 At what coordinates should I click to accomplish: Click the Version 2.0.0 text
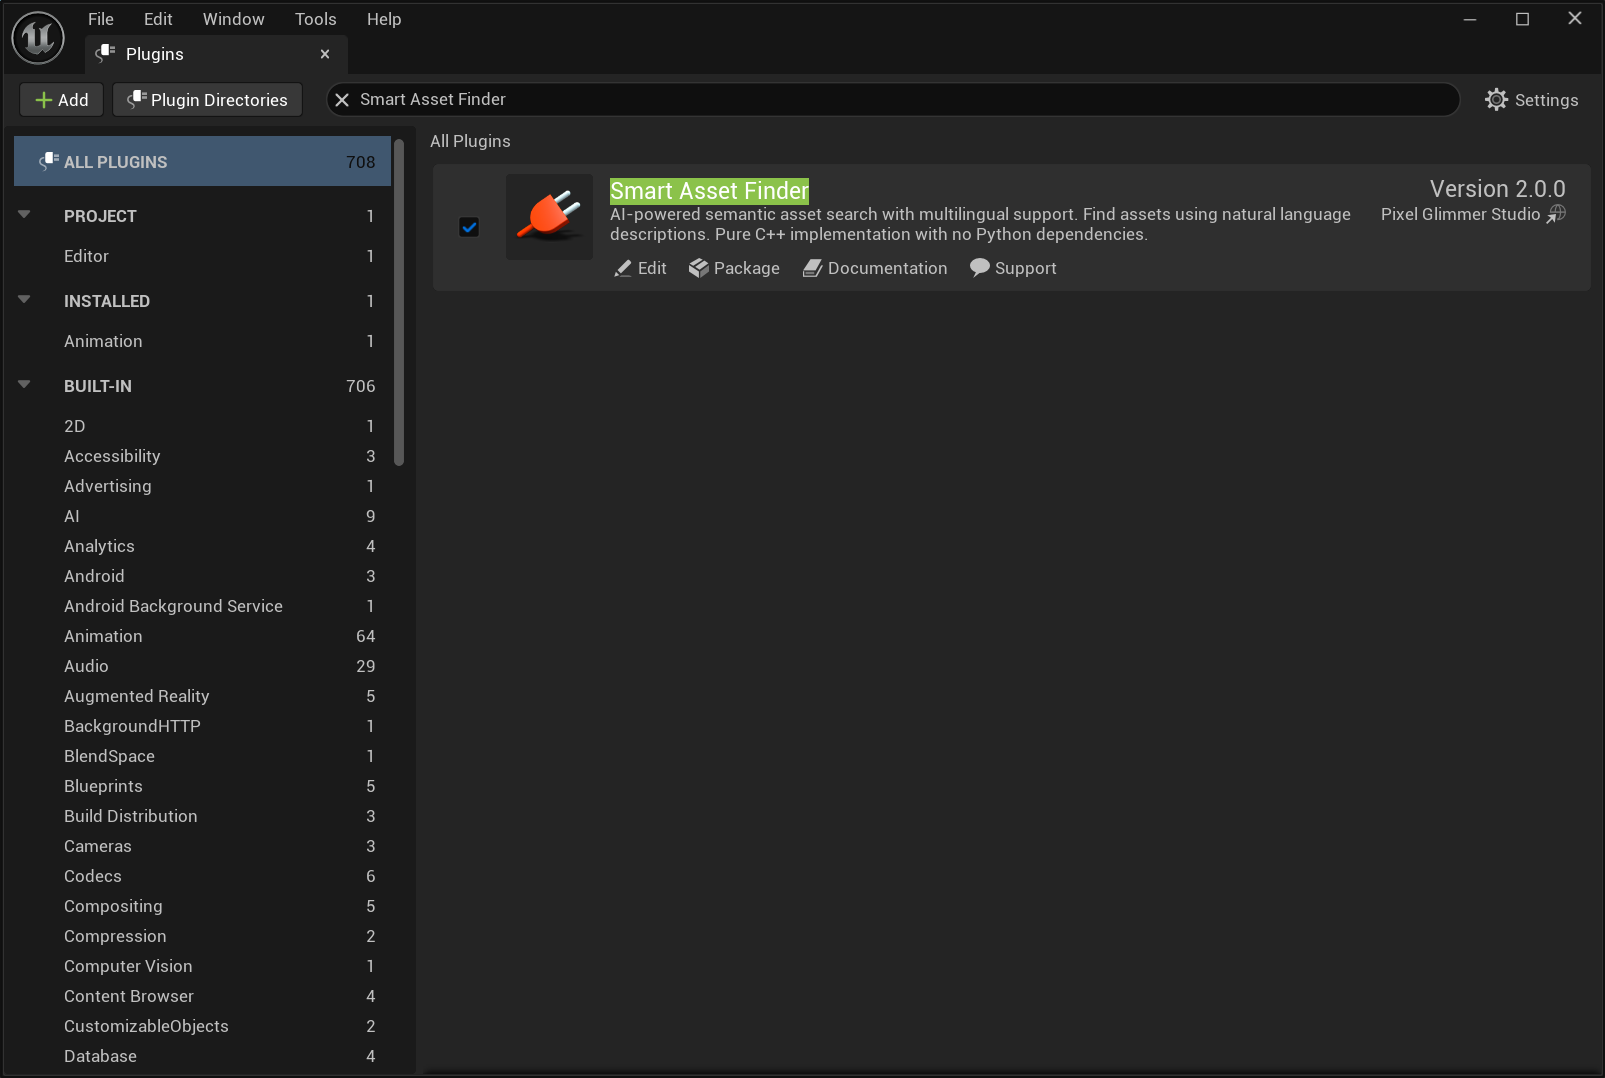1497,189
